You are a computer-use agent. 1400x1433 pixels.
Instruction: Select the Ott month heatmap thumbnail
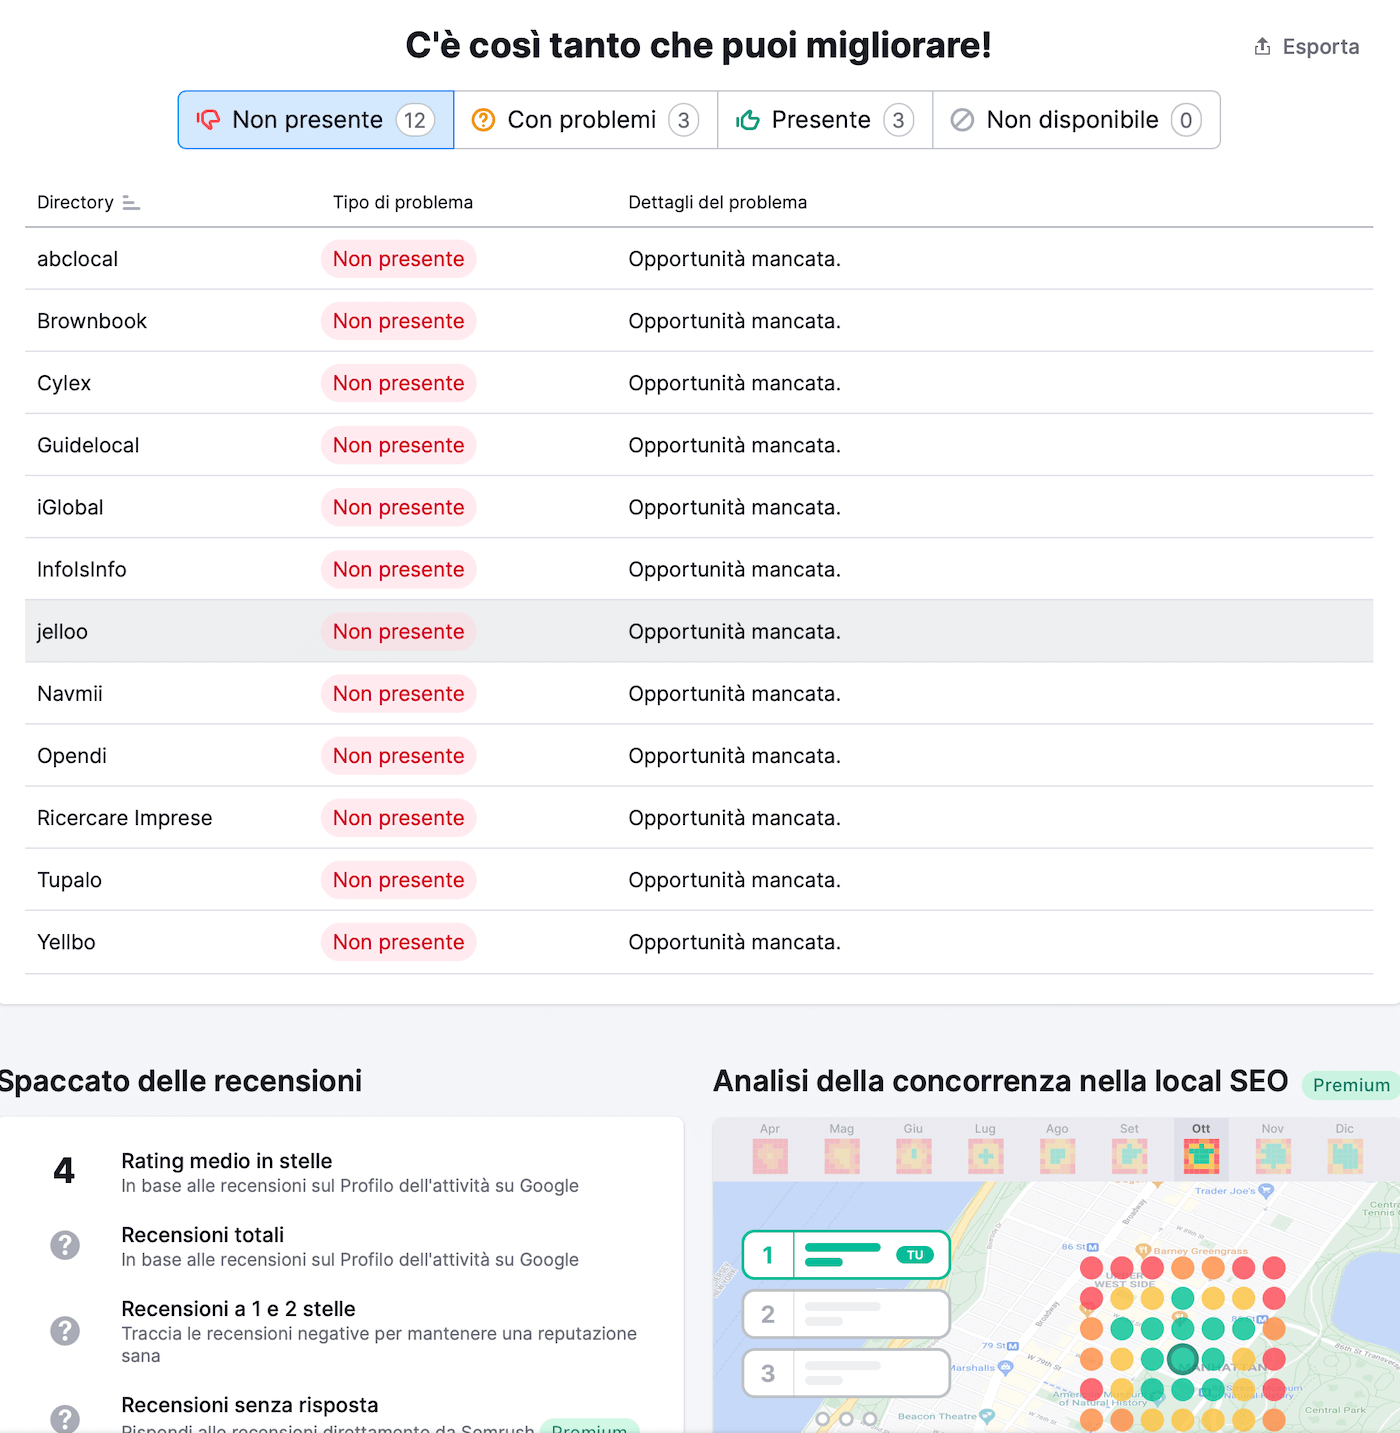coord(1201,1154)
